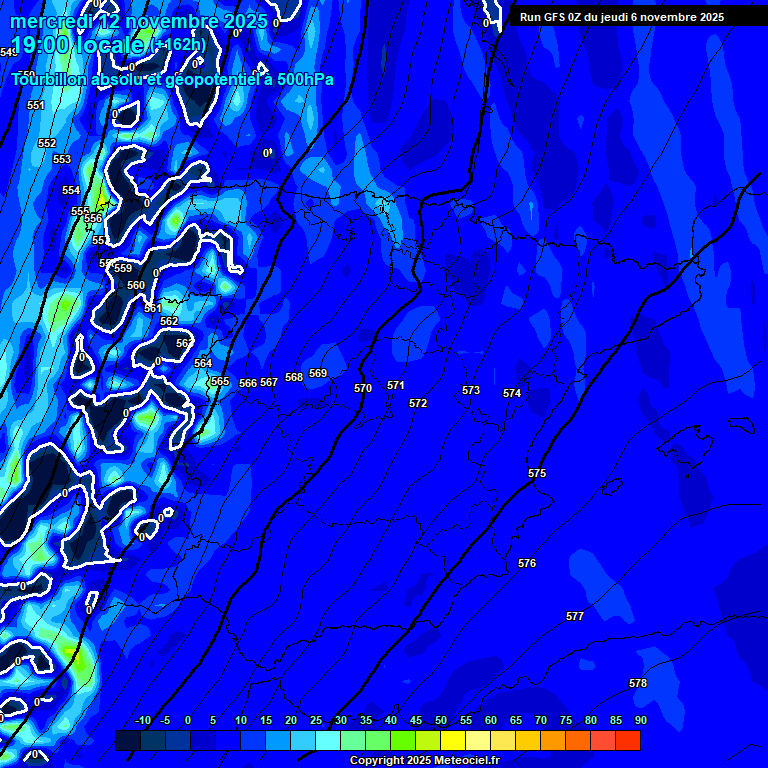Click the -10 label on the color scale
The image size is (768, 768).
(142, 721)
